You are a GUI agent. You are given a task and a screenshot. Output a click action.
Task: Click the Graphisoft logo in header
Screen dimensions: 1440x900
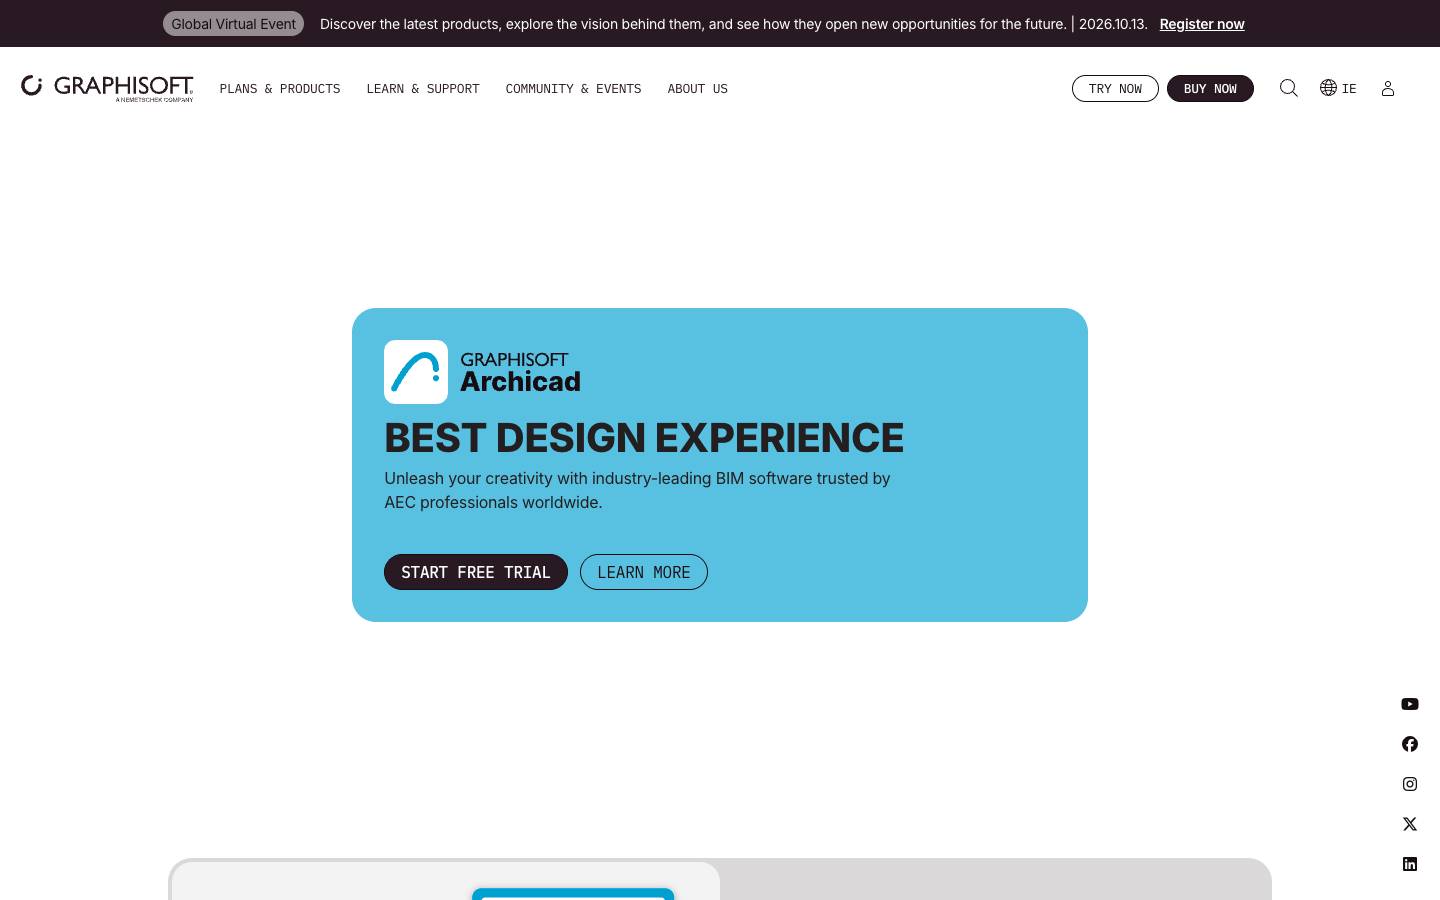pos(107,88)
